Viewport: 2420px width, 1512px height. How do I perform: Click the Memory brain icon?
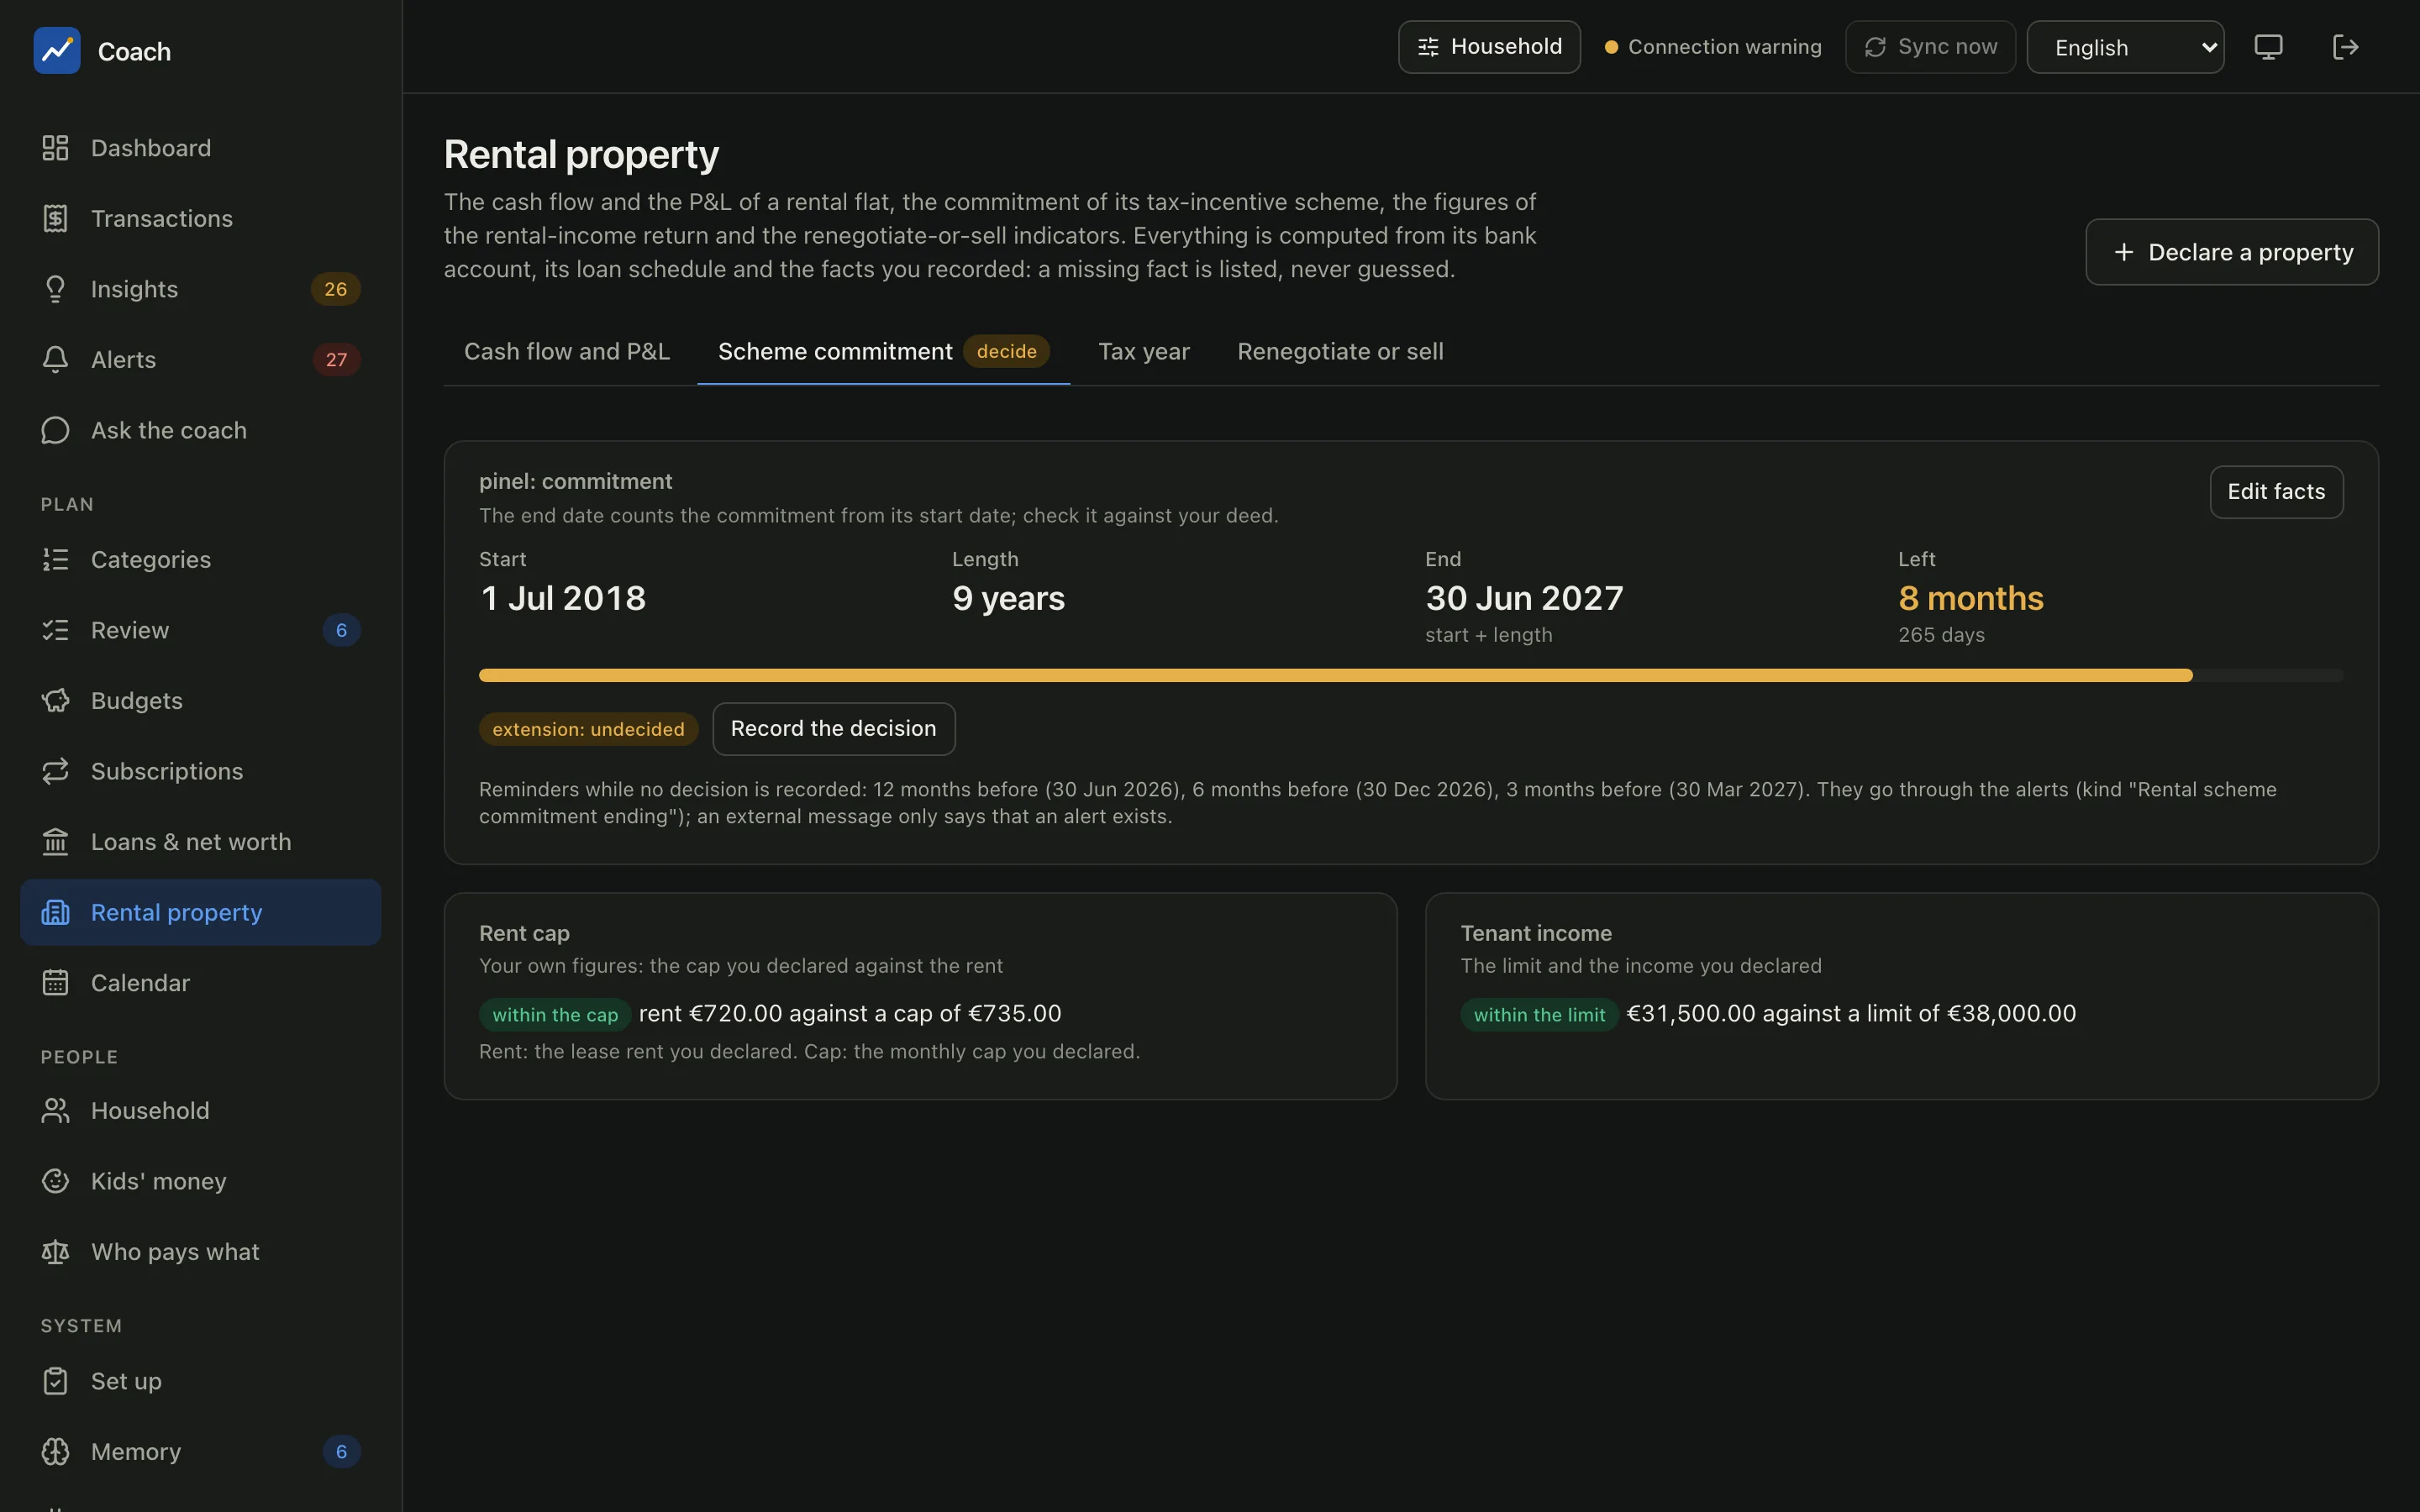(55, 1451)
